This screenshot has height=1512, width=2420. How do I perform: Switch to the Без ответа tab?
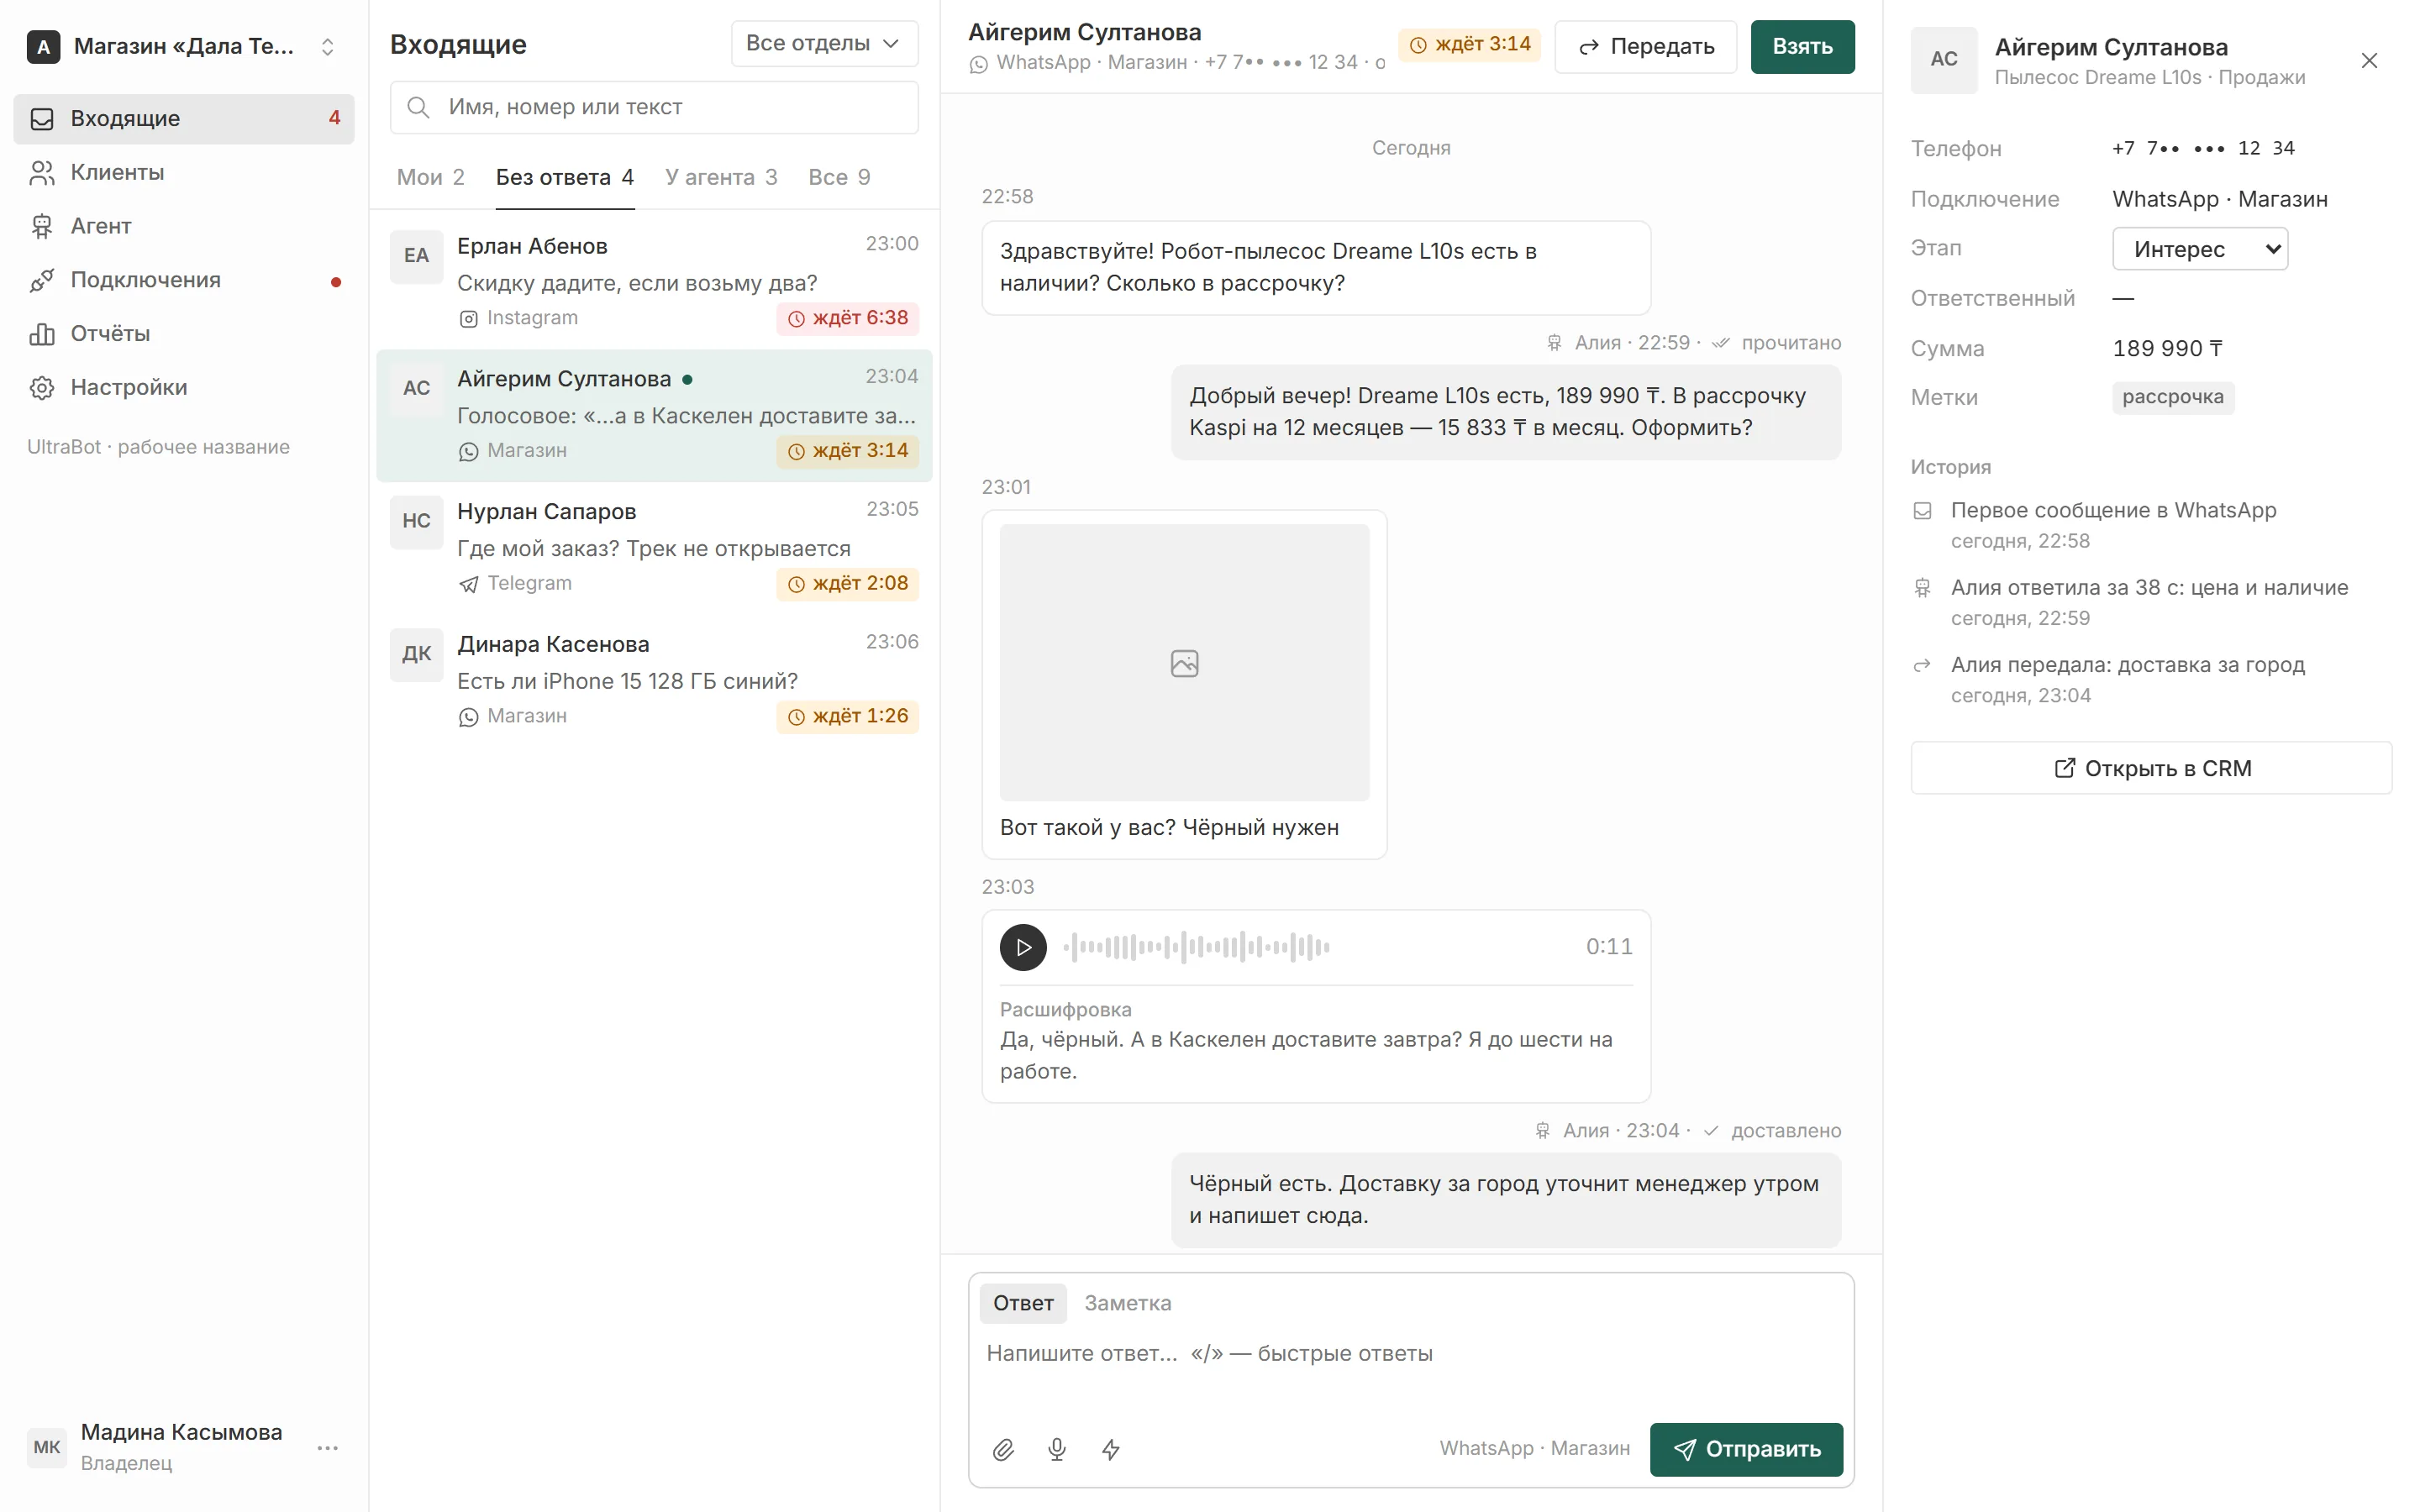pyautogui.click(x=565, y=177)
